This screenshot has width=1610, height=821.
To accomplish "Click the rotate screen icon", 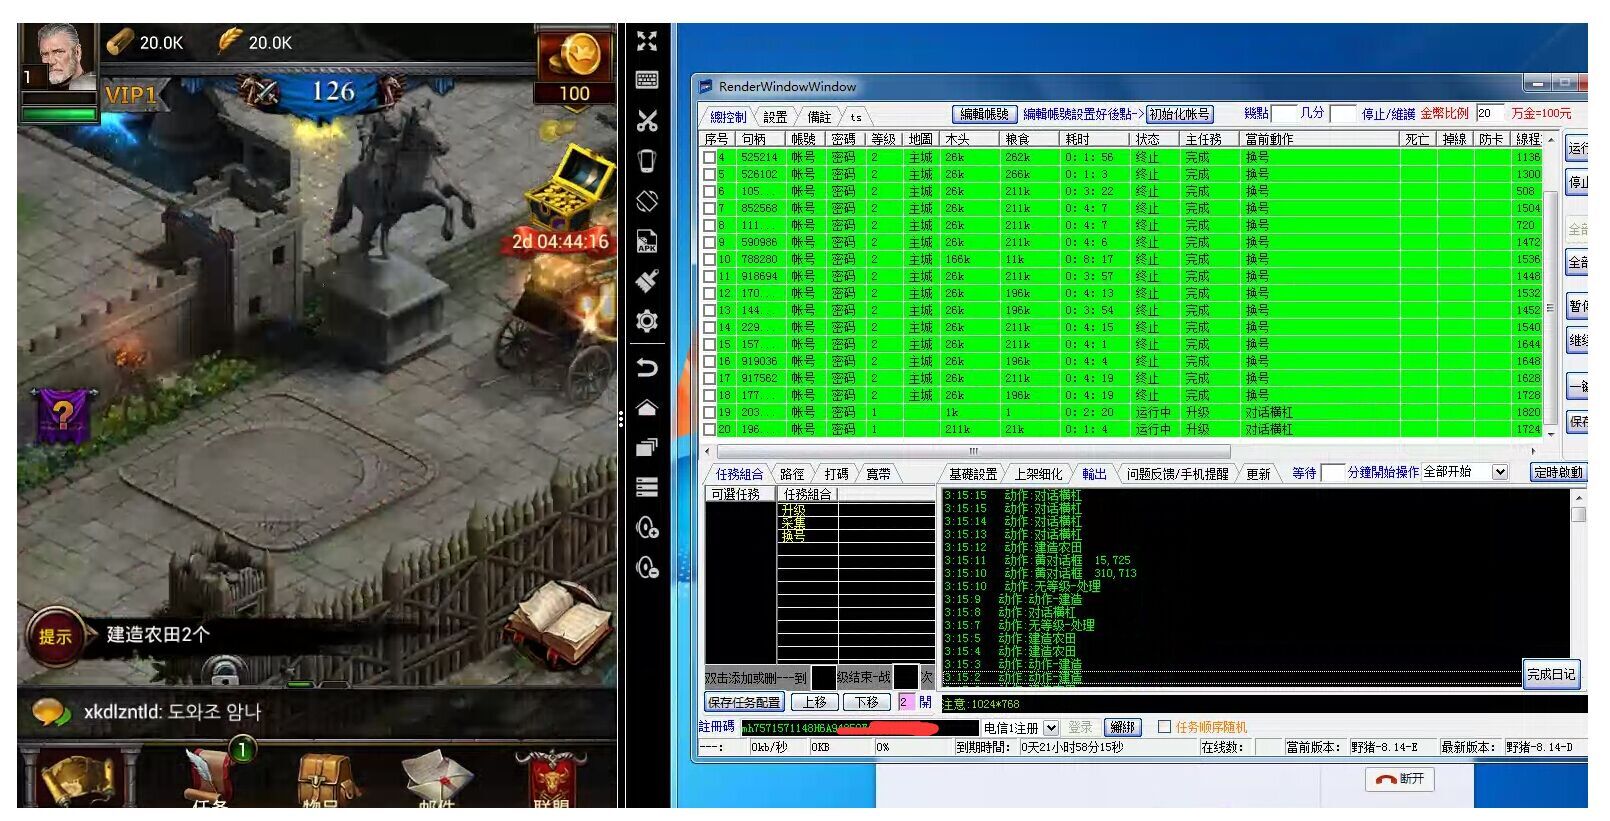I will (647, 201).
